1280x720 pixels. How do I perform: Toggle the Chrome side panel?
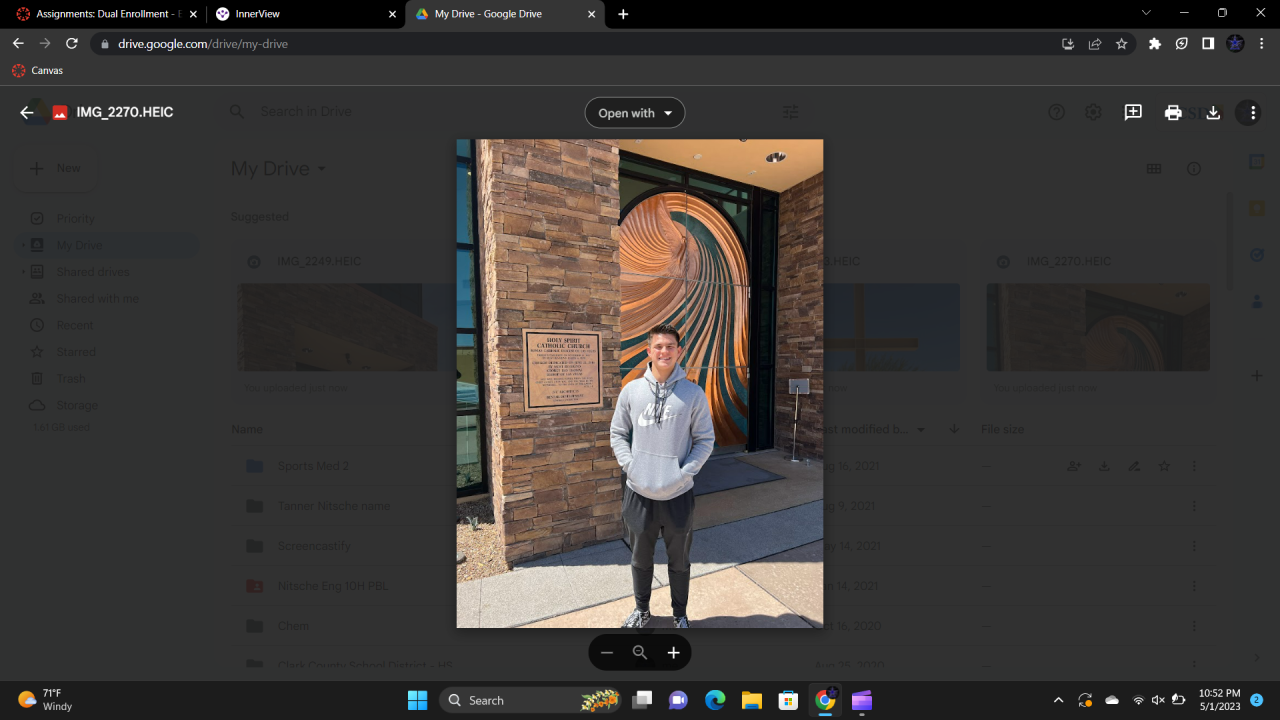[x=1208, y=44]
